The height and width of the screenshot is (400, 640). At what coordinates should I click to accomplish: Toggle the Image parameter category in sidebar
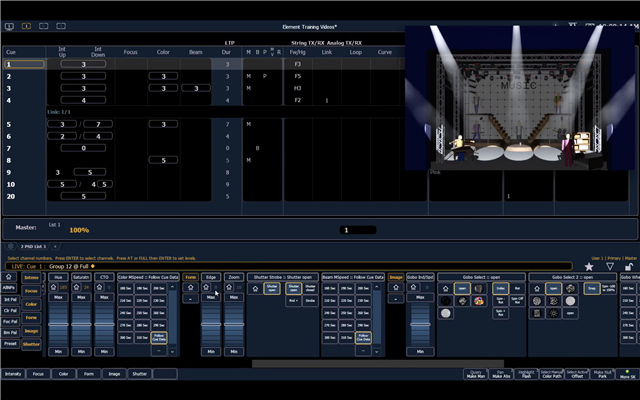[x=31, y=331]
